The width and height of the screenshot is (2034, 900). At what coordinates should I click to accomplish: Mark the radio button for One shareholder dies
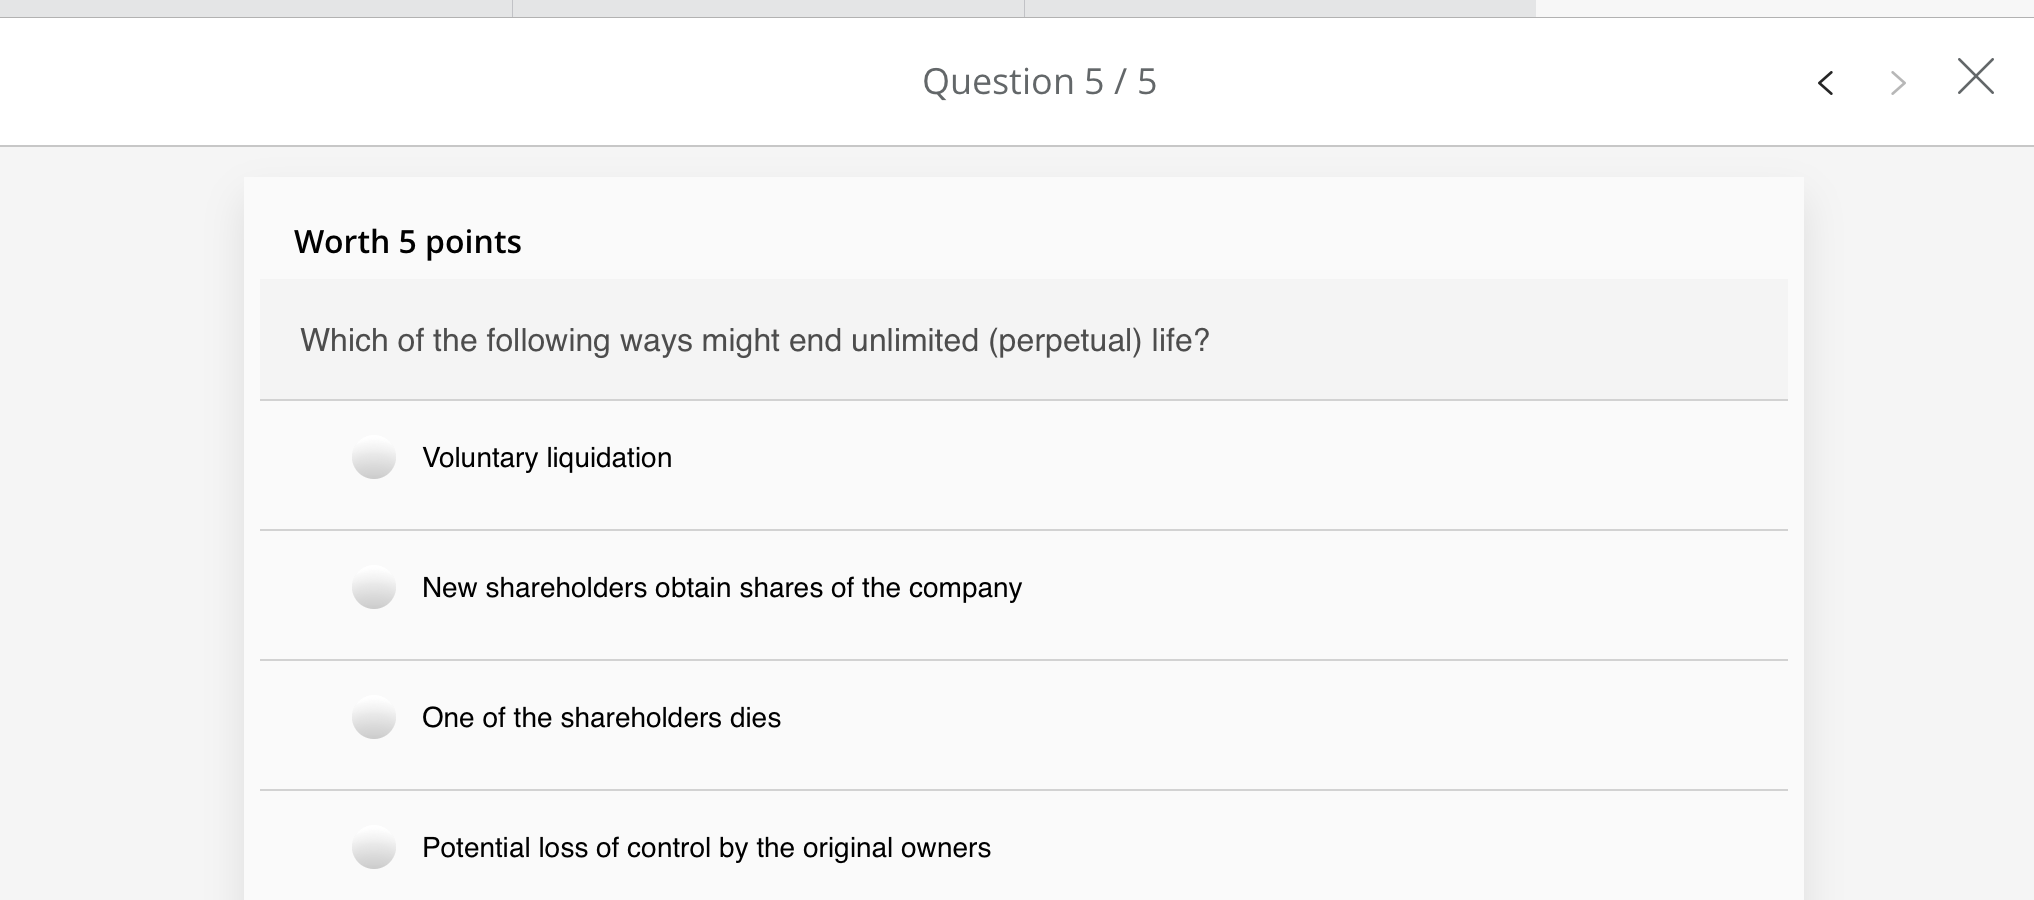374,718
